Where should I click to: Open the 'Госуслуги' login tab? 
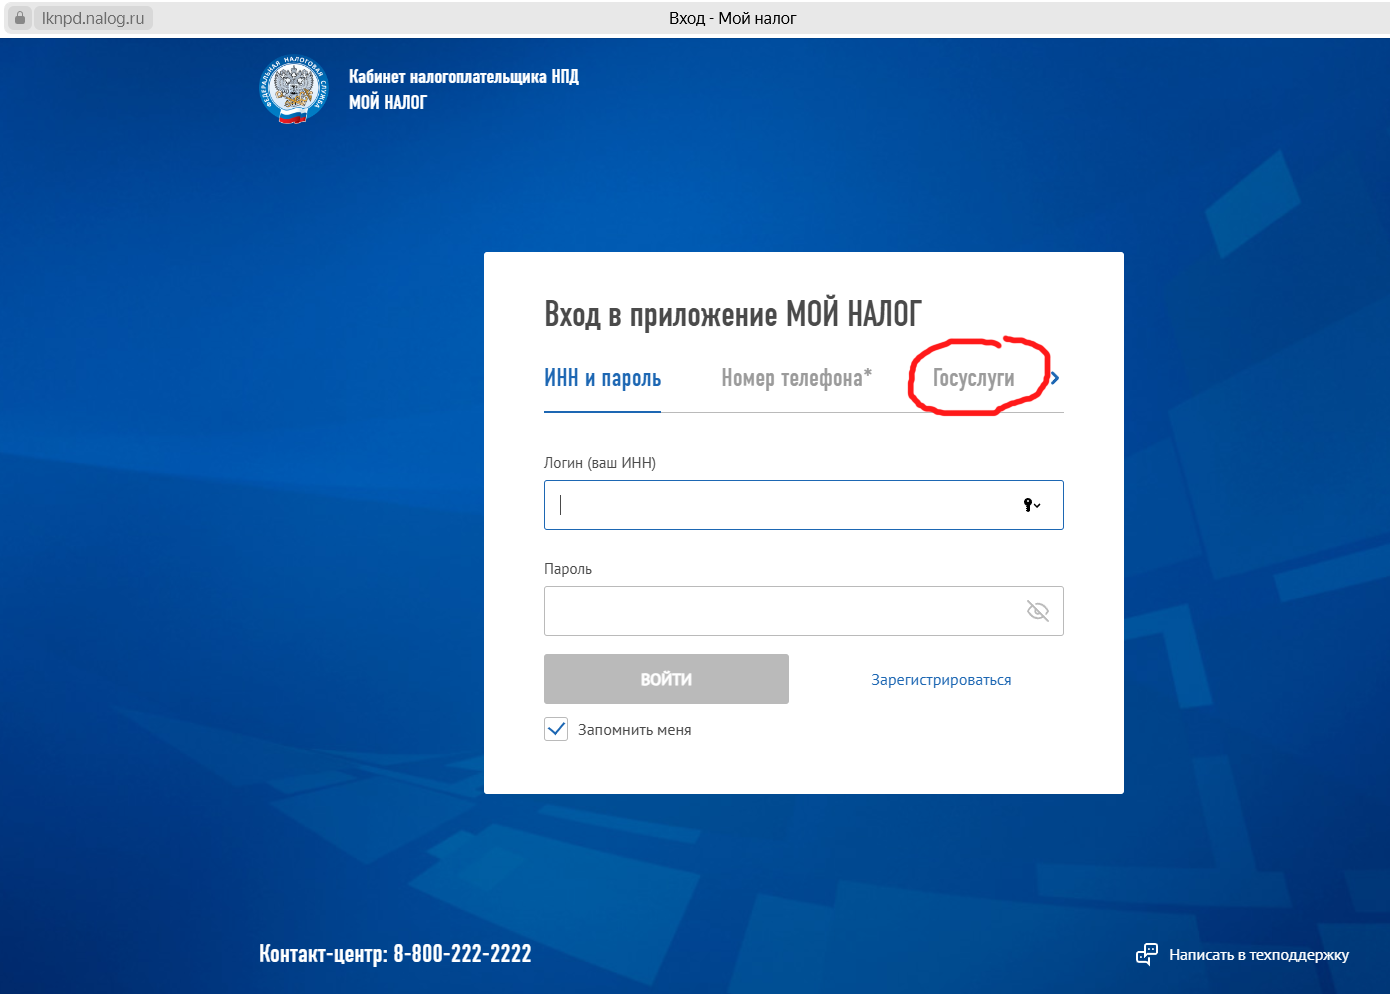(973, 378)
